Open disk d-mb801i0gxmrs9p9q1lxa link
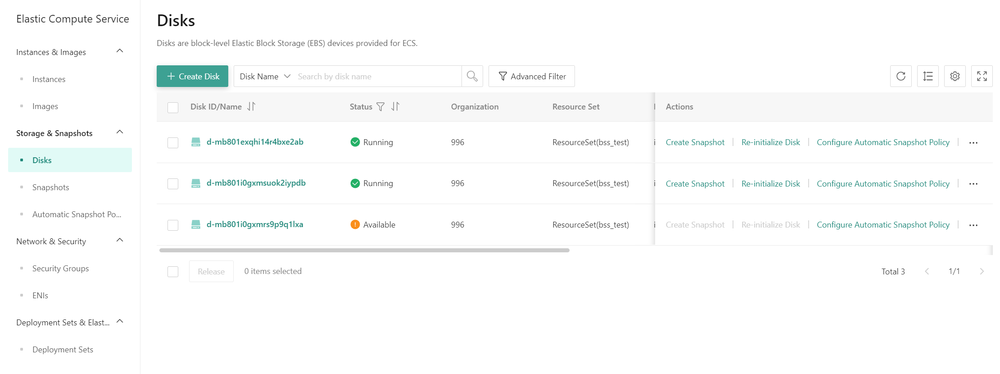 tap(255, 225)
